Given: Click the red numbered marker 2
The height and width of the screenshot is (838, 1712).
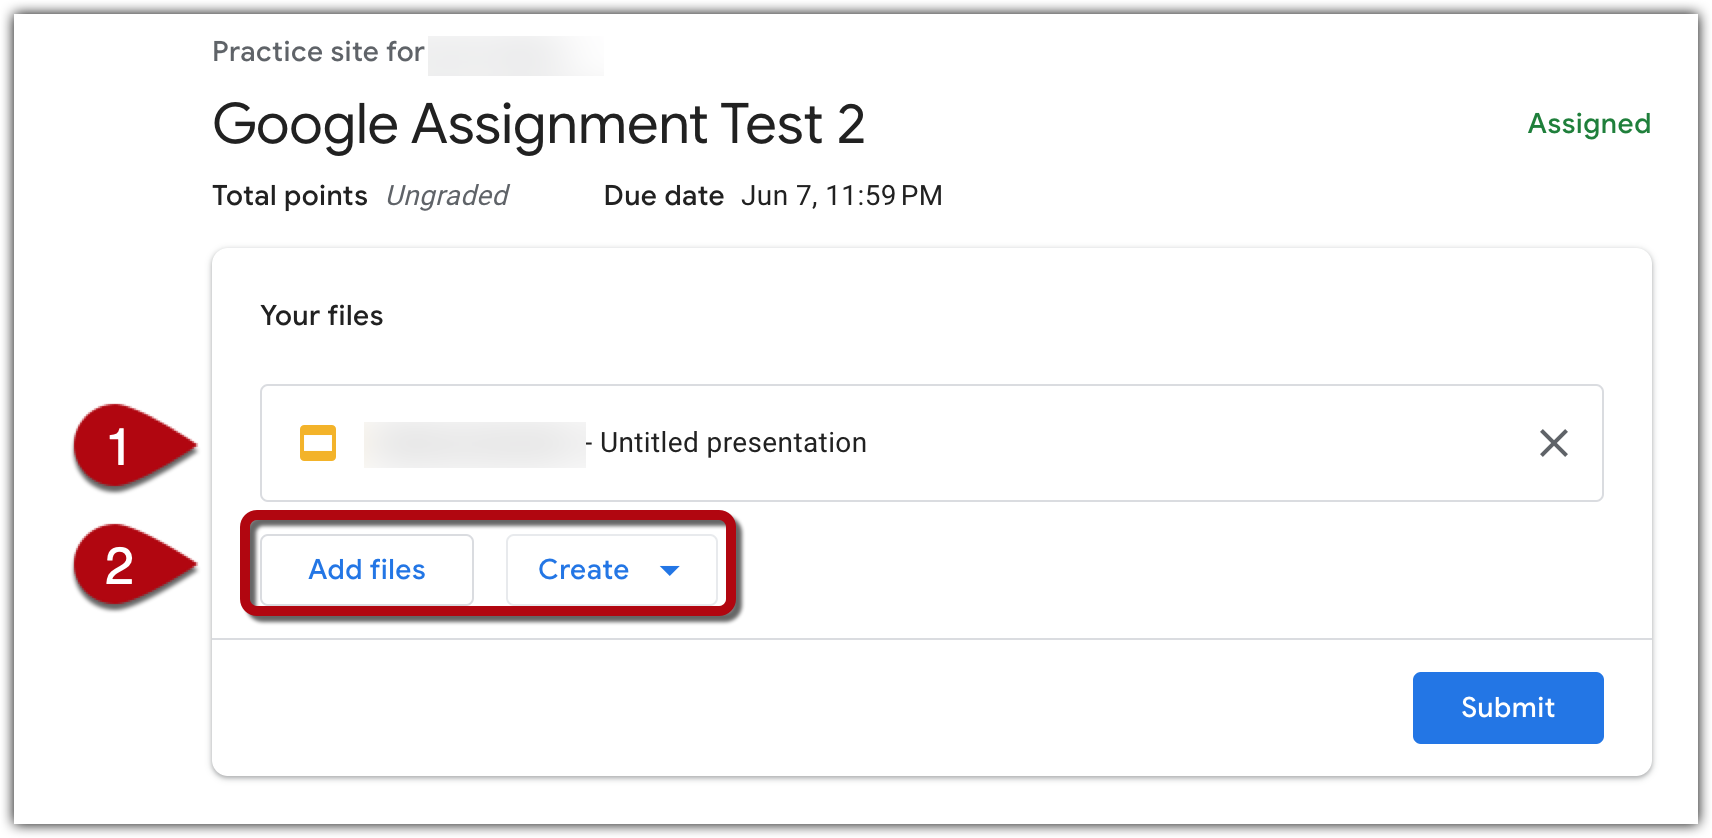Looking at the screenshot, I should pyautogui.click(x=120, y=566).
